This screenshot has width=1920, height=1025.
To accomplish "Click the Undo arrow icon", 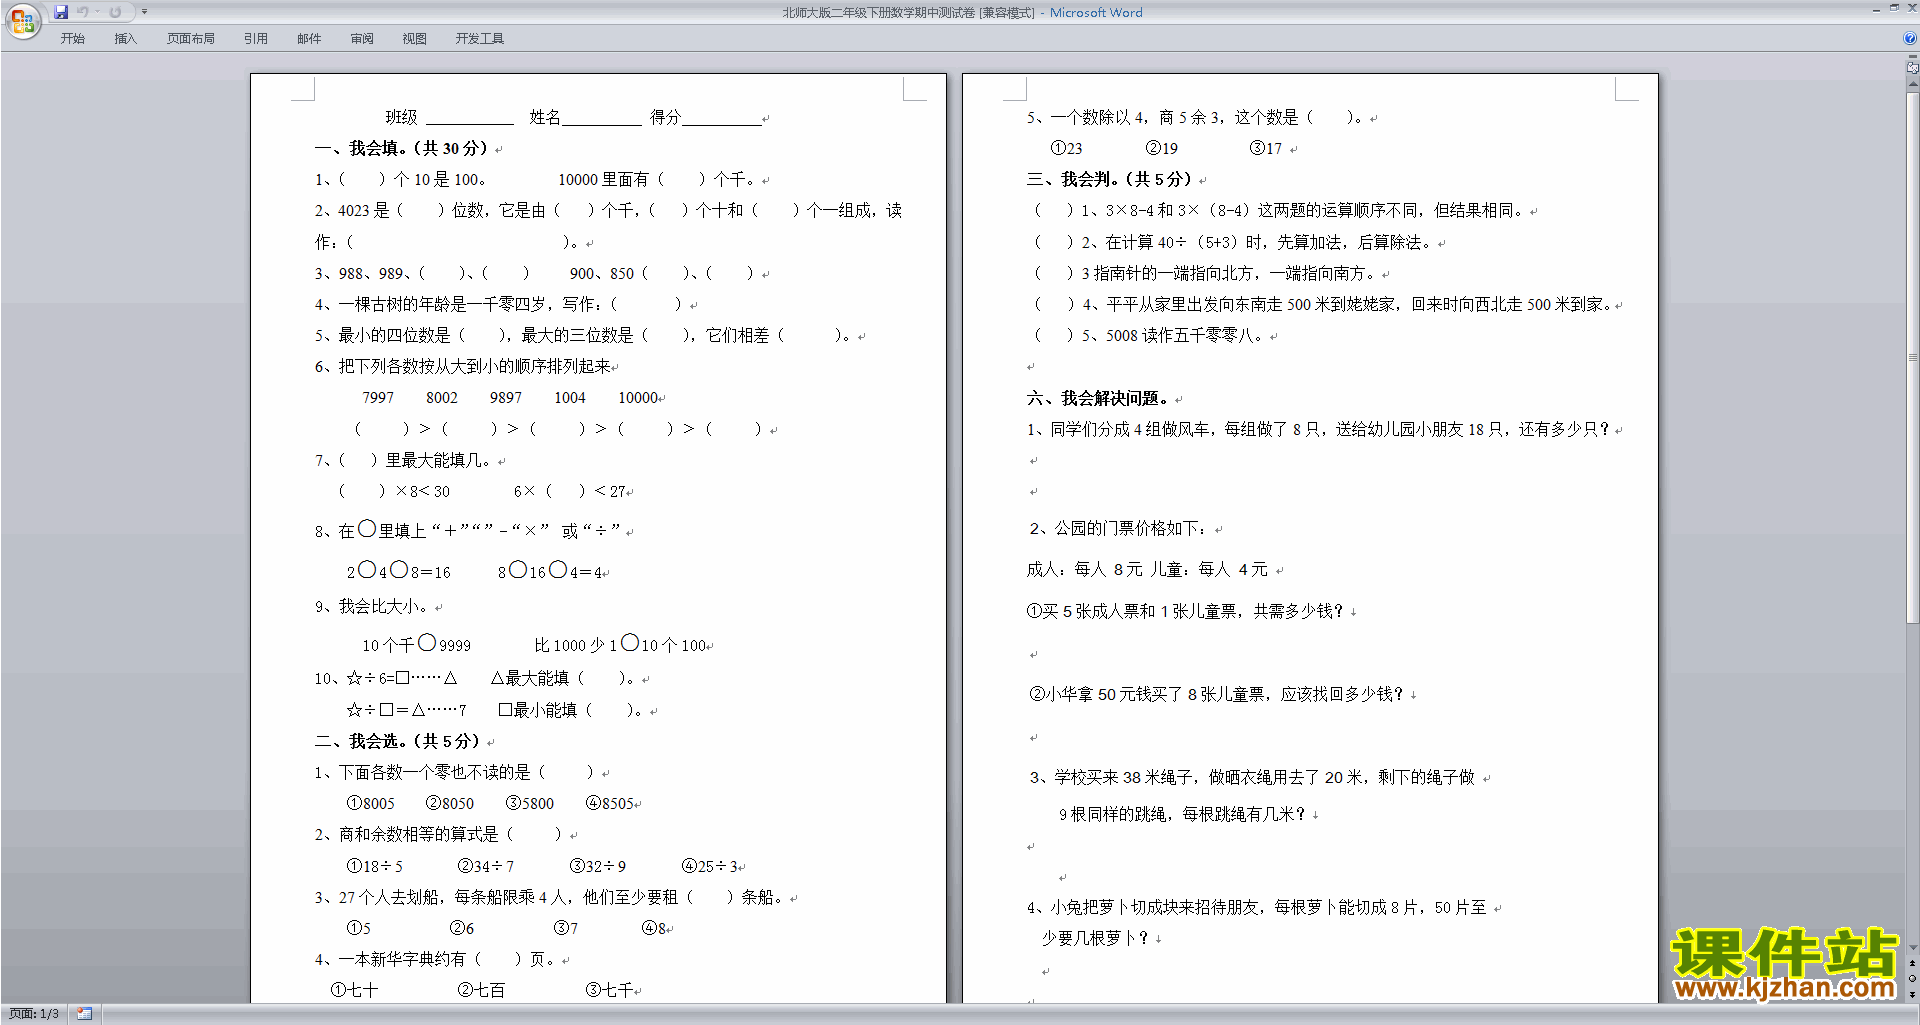I will coord(83,12).
